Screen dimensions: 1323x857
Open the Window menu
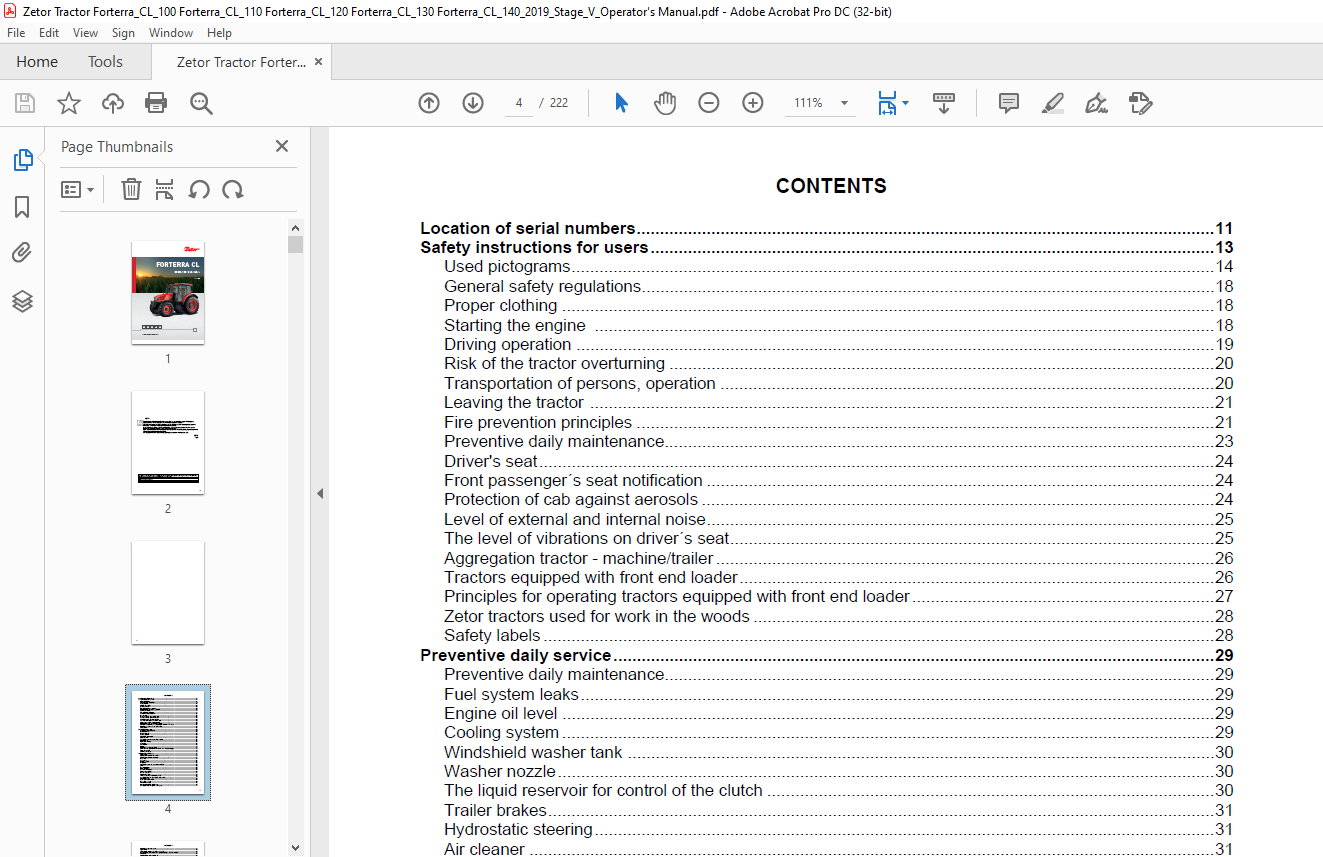(x=171, y=33)
